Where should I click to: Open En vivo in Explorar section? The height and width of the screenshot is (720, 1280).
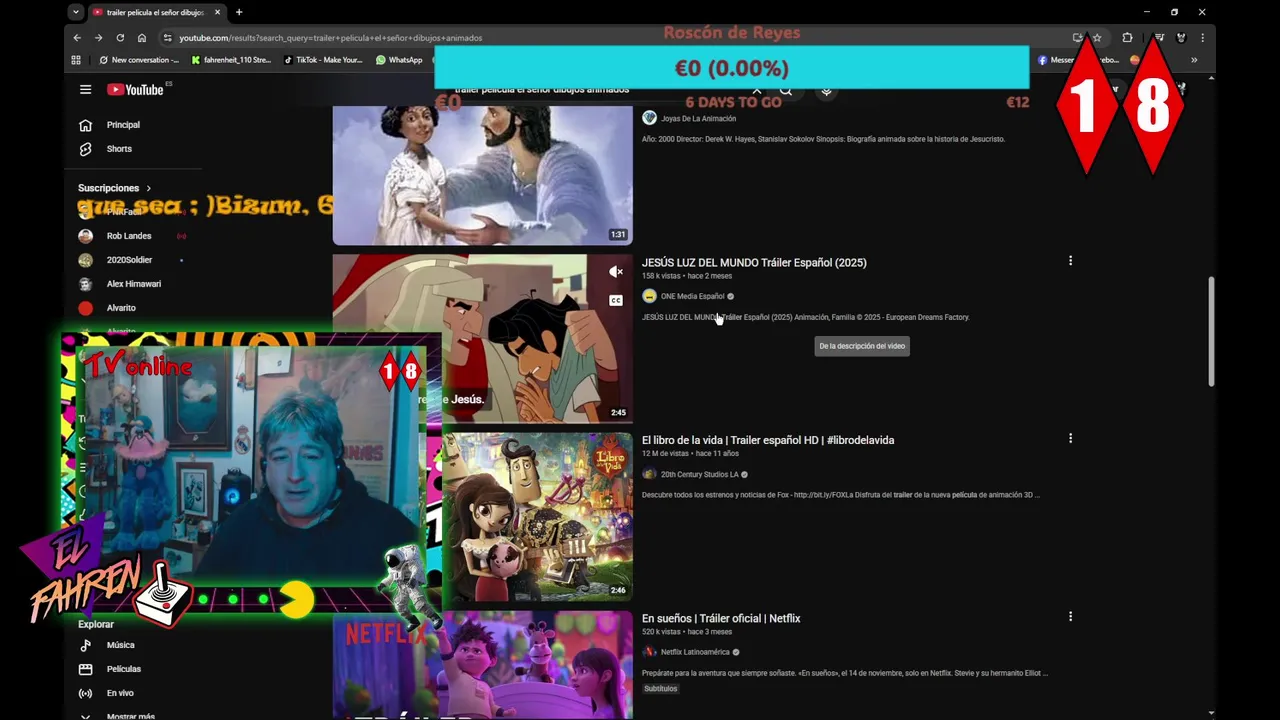coord(120,693)
